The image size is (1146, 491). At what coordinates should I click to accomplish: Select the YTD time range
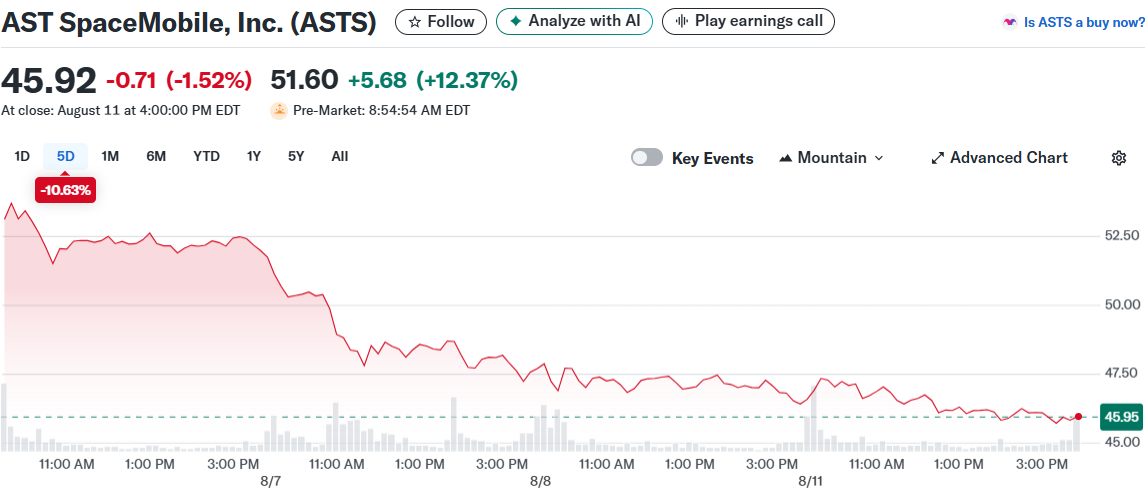coord(206,156)
